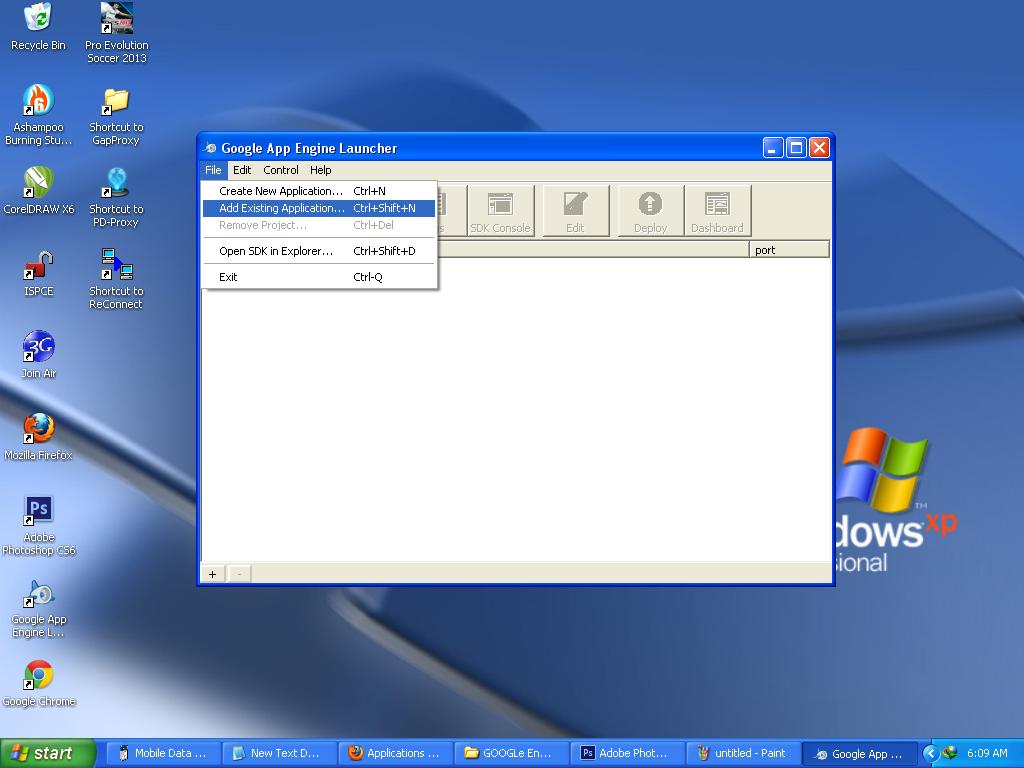
Task: Choose Create New Application menu item
Action: click(319, 191)
